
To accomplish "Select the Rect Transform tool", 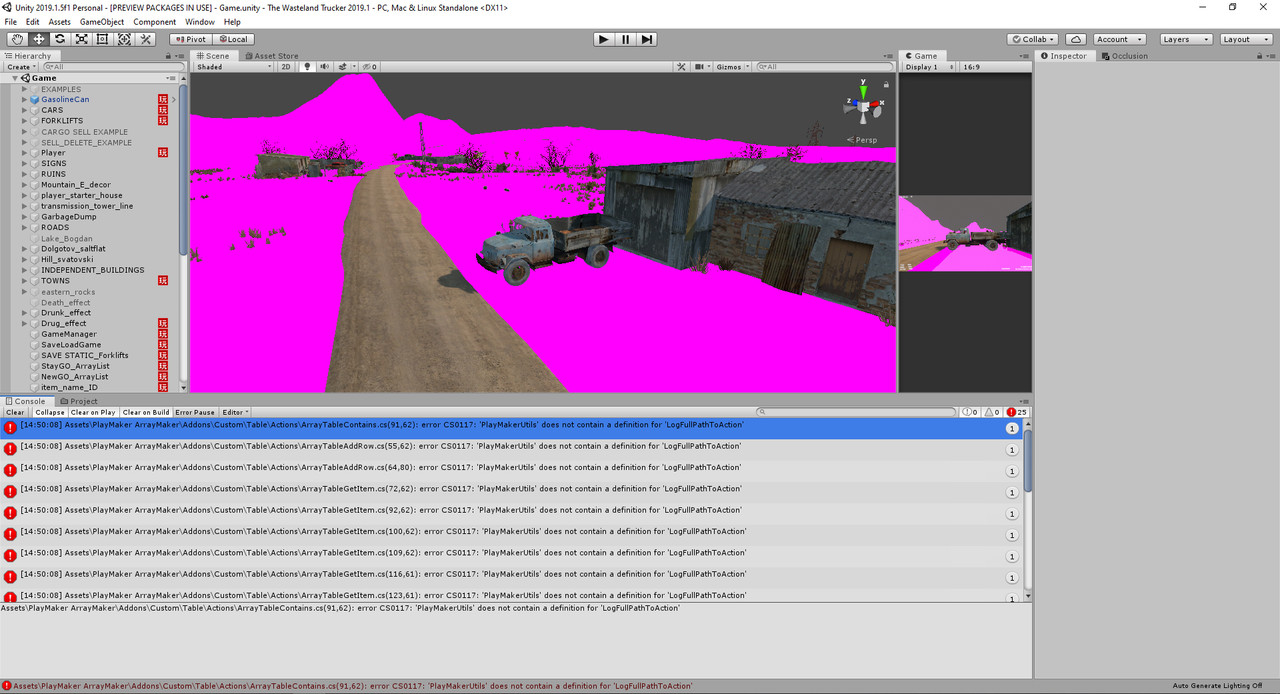I will click(102, 39).
